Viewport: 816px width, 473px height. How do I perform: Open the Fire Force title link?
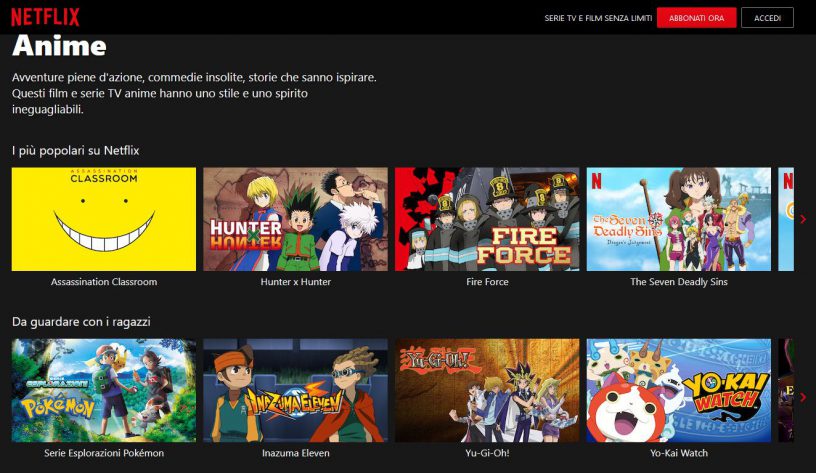487,282
